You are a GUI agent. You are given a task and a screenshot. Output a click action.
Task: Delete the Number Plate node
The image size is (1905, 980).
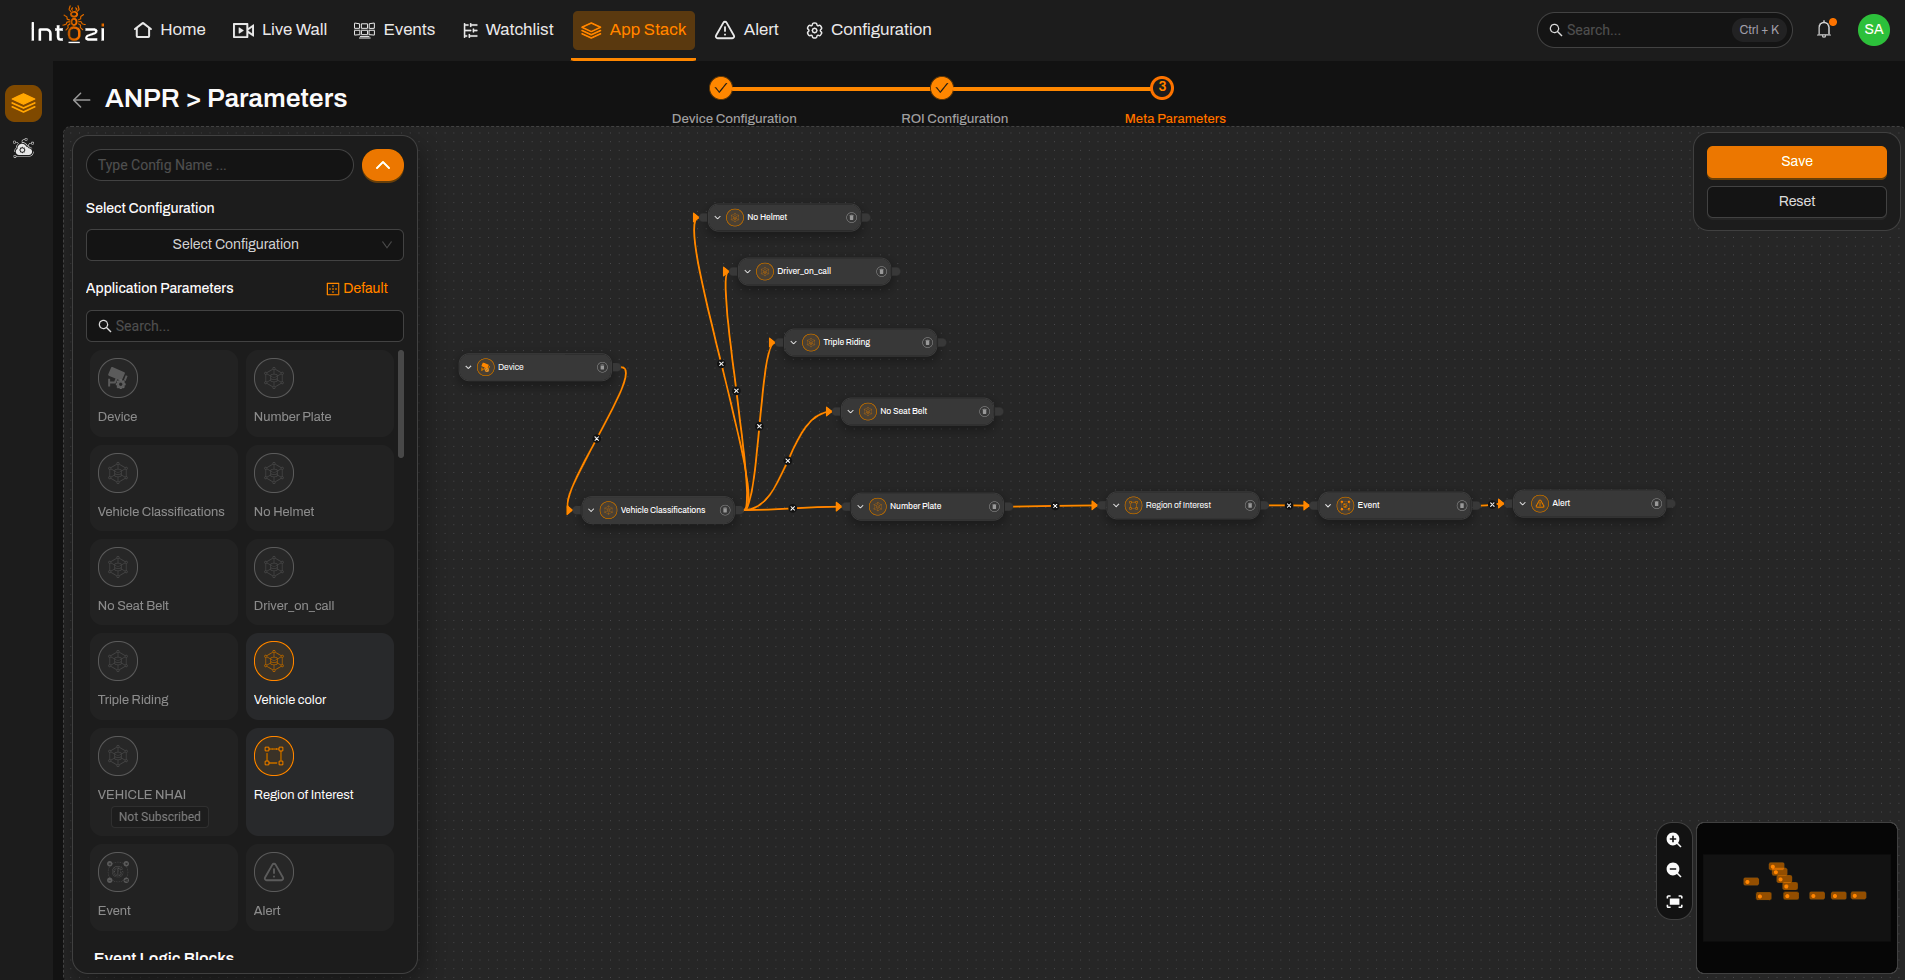click(x=994, y=506)
